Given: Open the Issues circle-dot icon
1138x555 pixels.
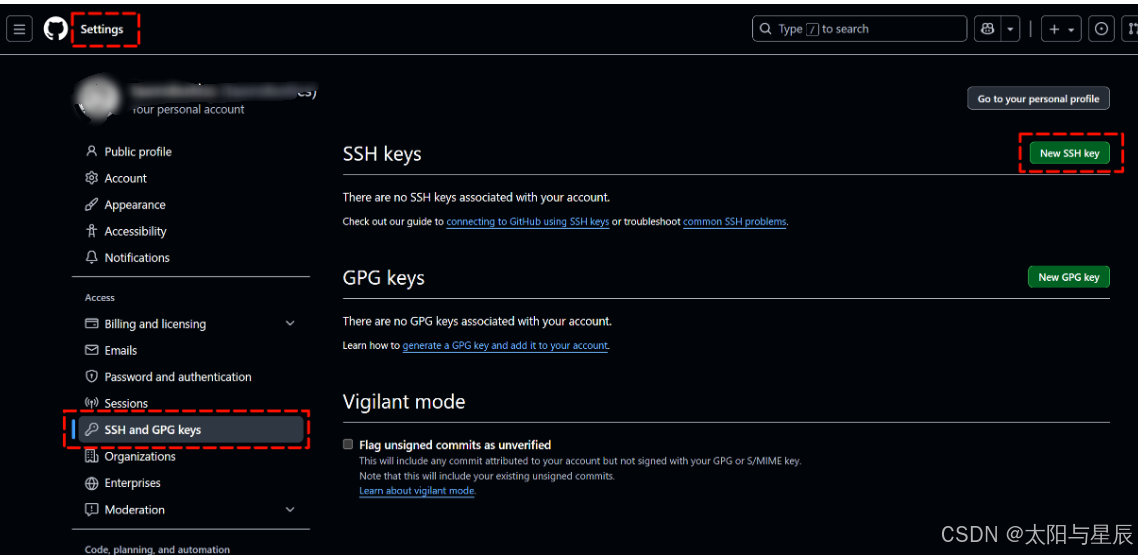Looking at the screenshot, I should 1101,29.
